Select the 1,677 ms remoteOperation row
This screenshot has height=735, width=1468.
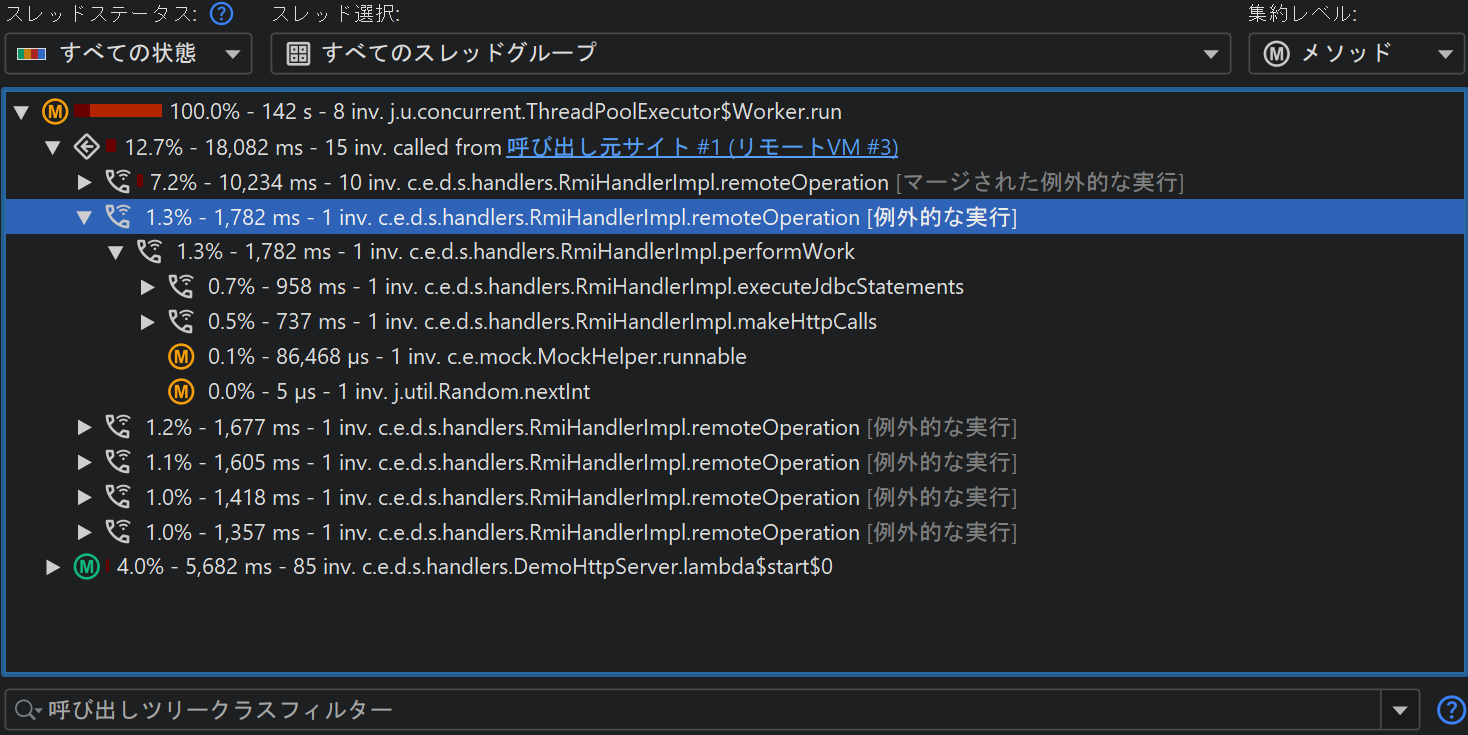coord(580,427)
